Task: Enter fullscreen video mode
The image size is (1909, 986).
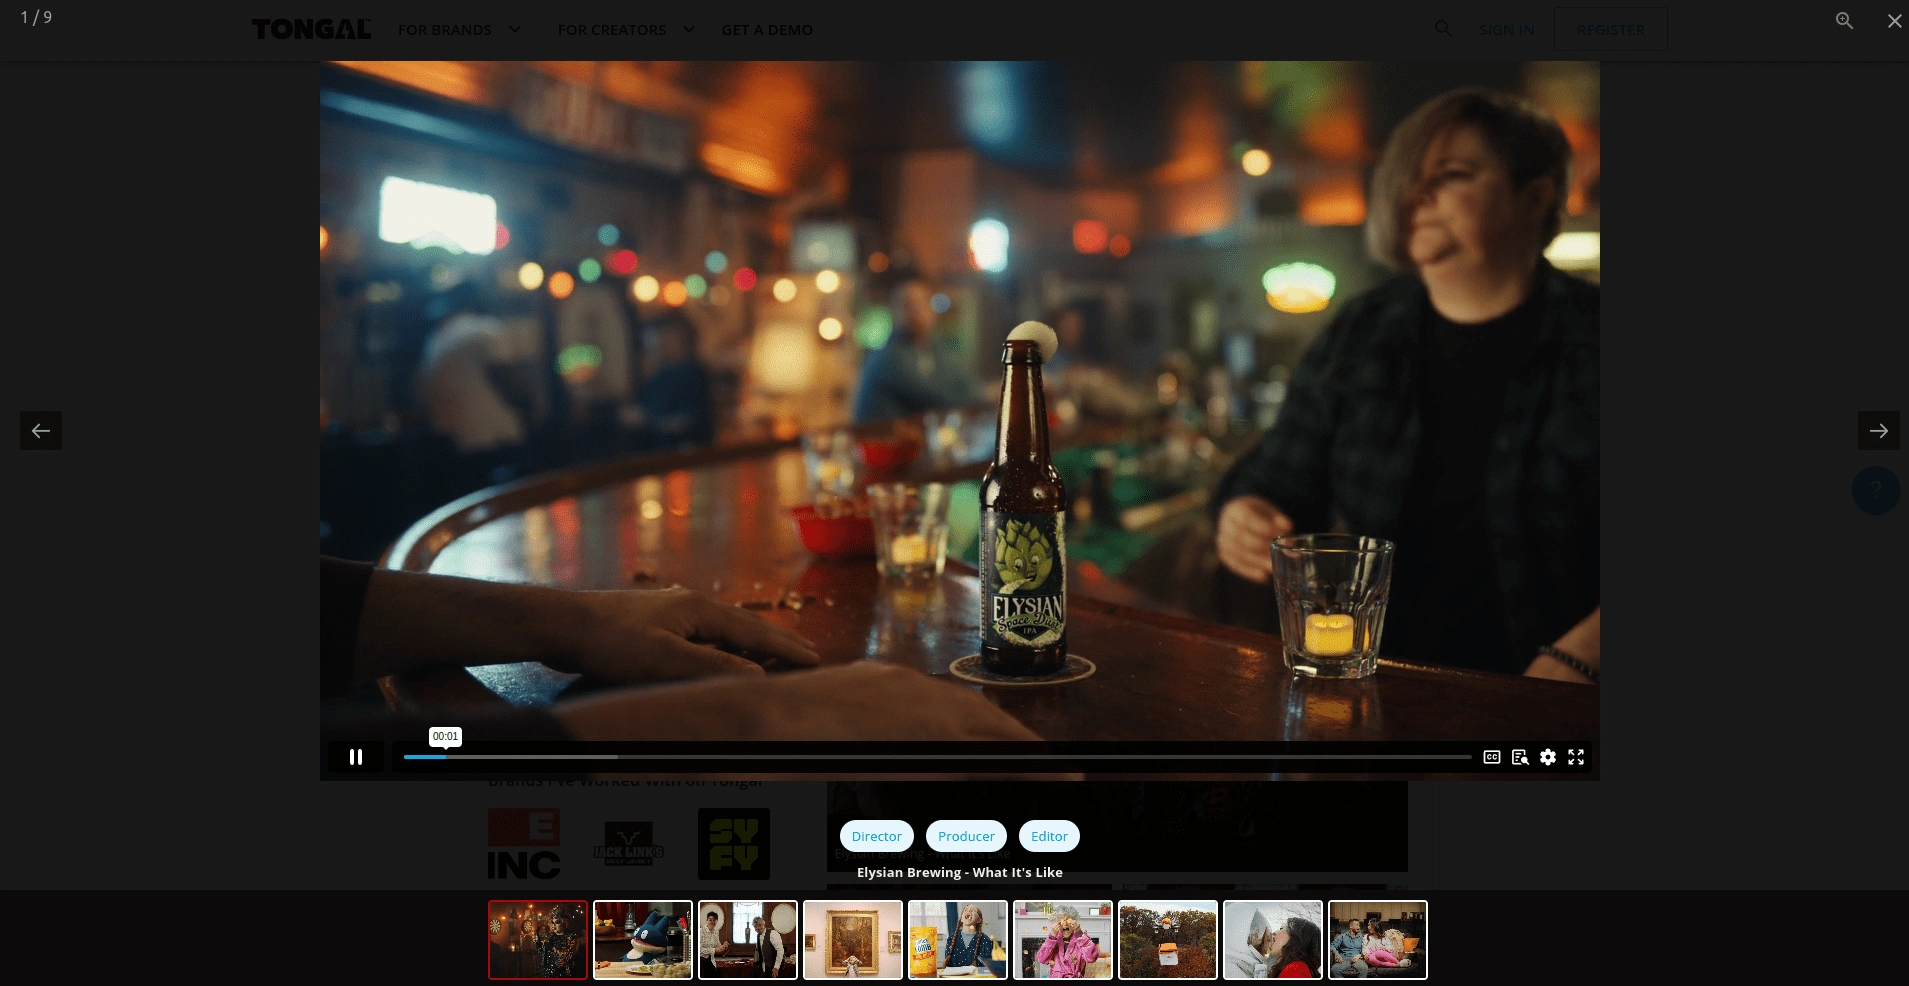Action: (1576, 757)
